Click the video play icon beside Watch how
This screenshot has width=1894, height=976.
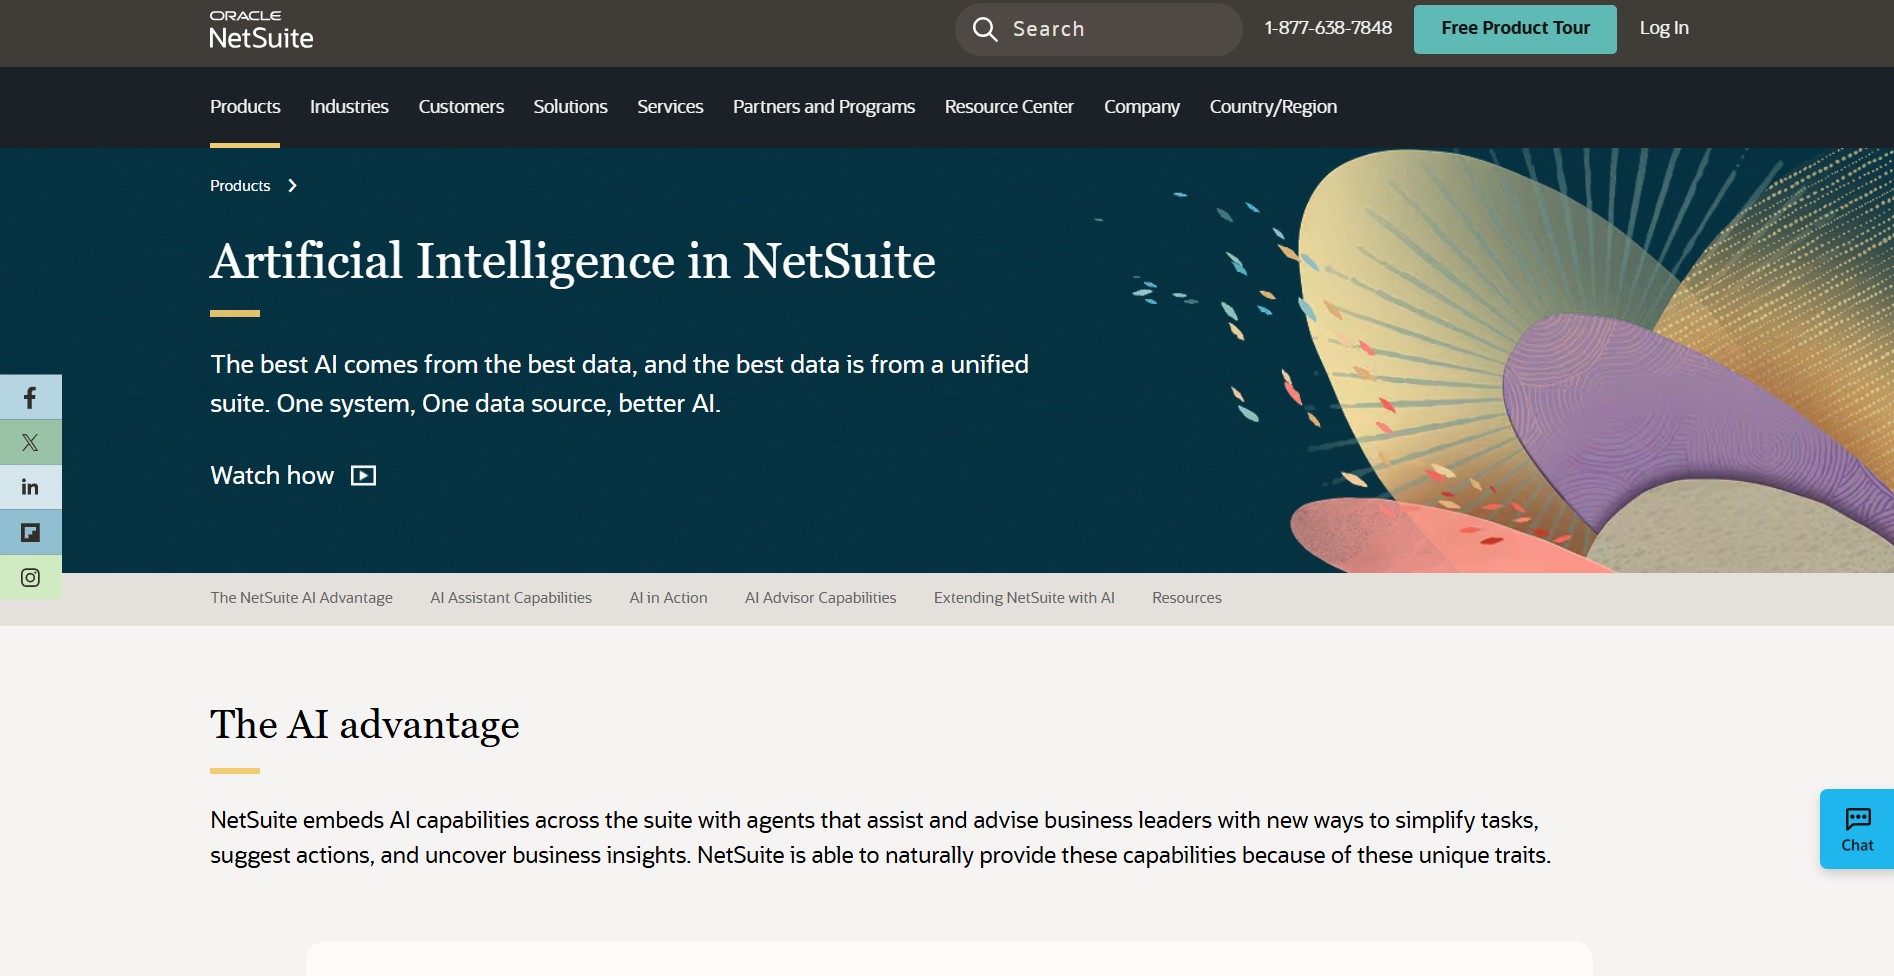pyautogui.click(x=364, y=476)
